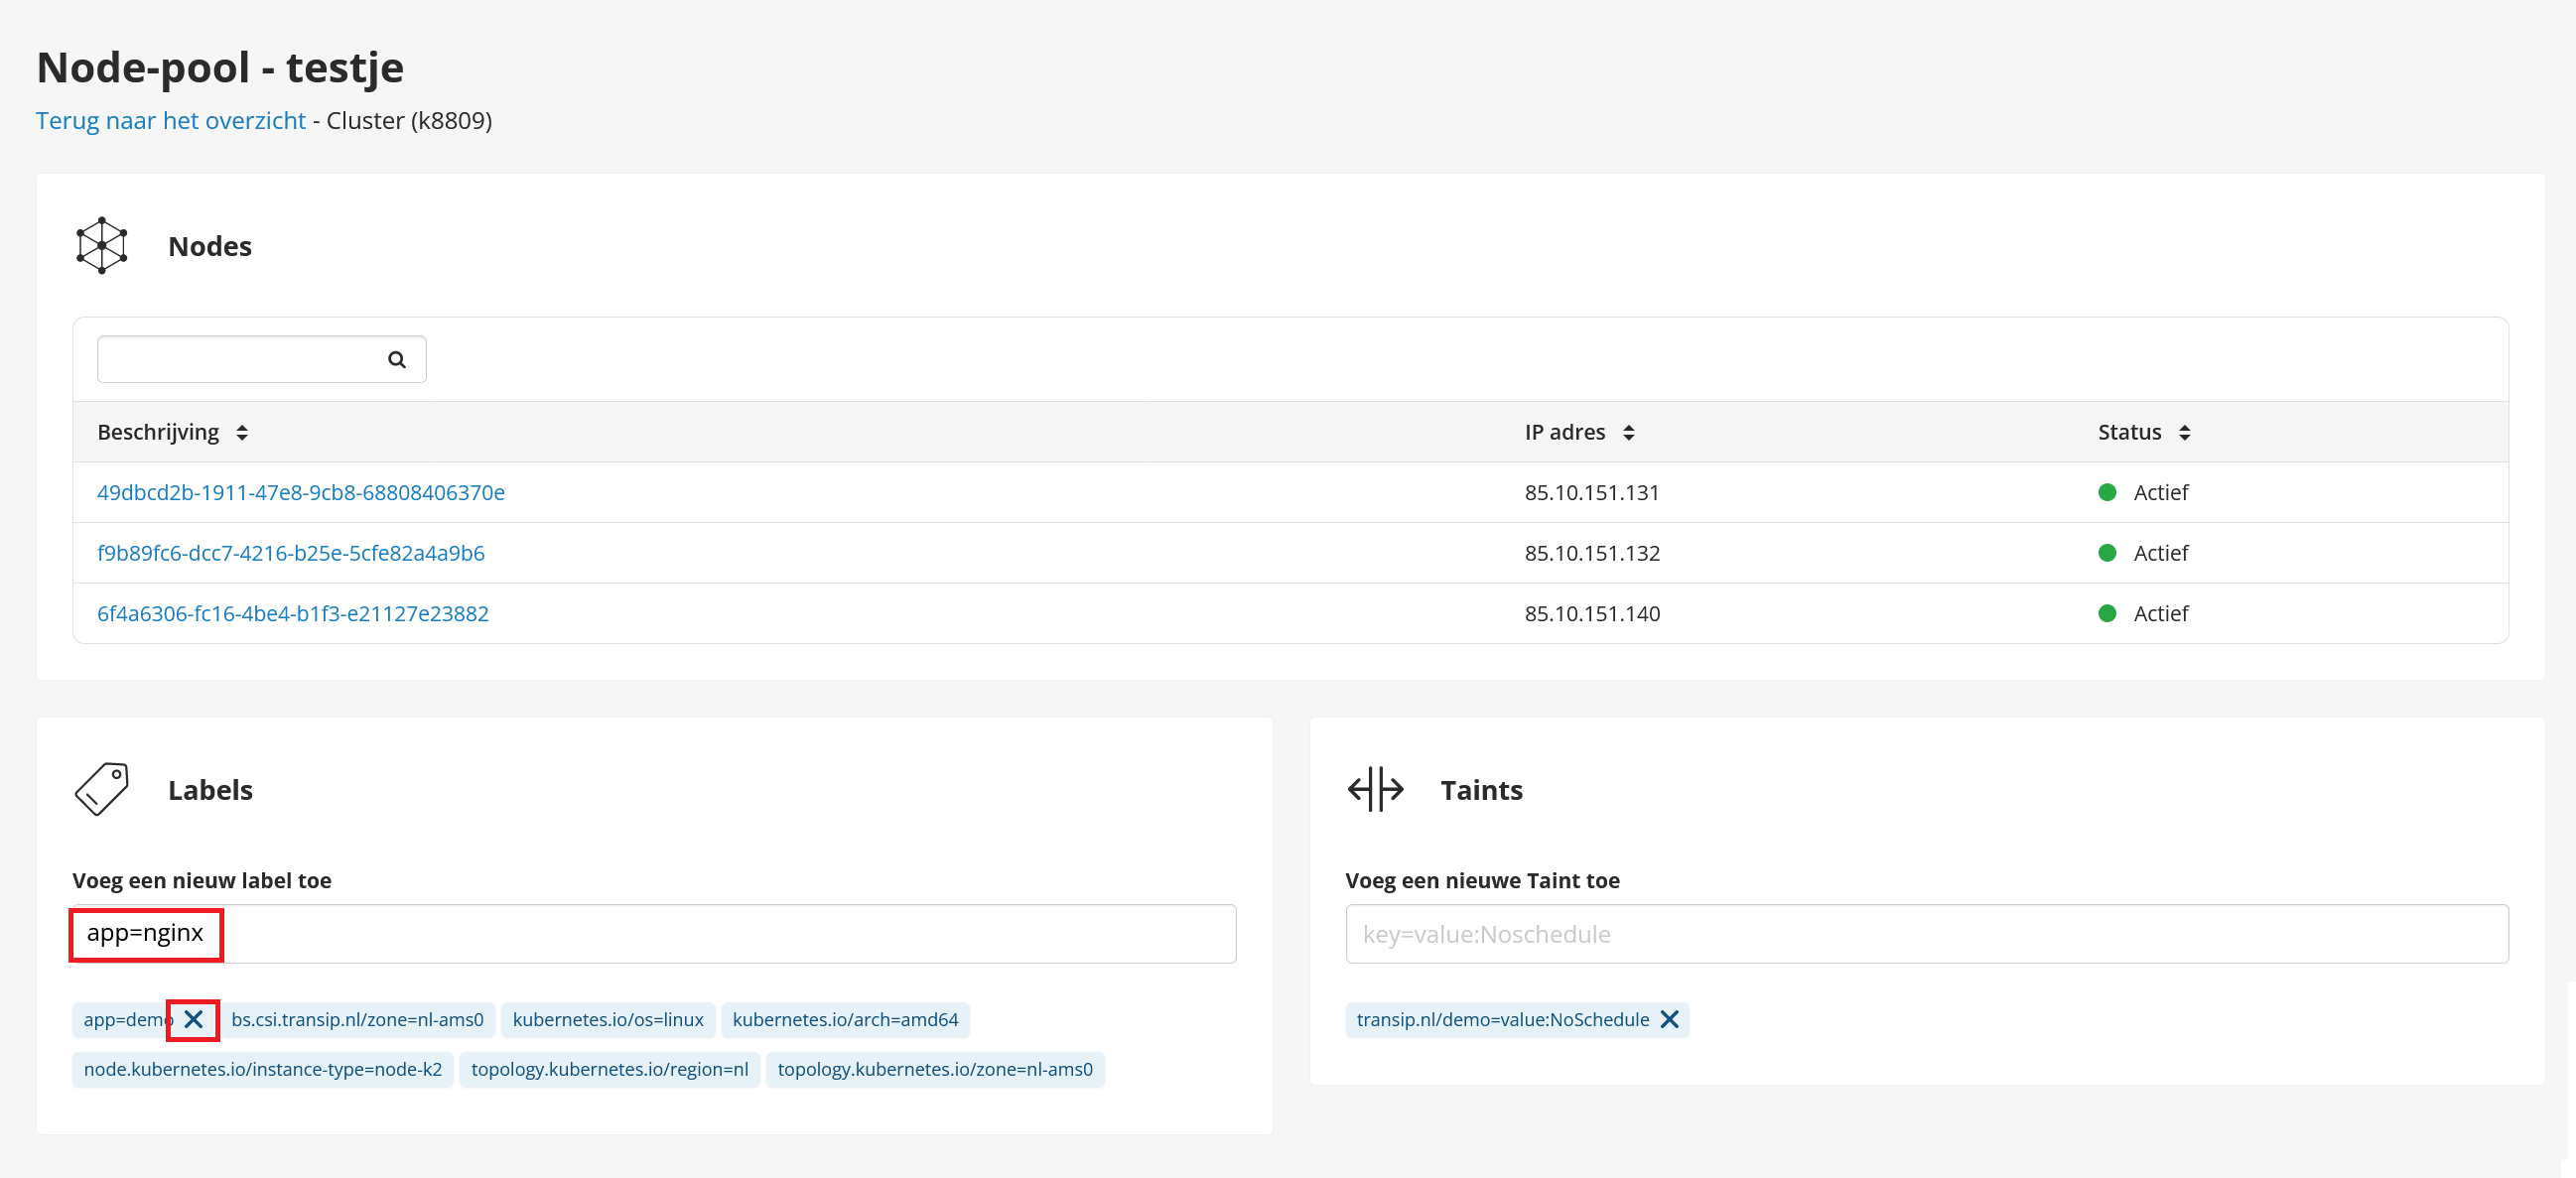
Task: Click the node search box
Action: pyautogui.click(x=240, y=358)
